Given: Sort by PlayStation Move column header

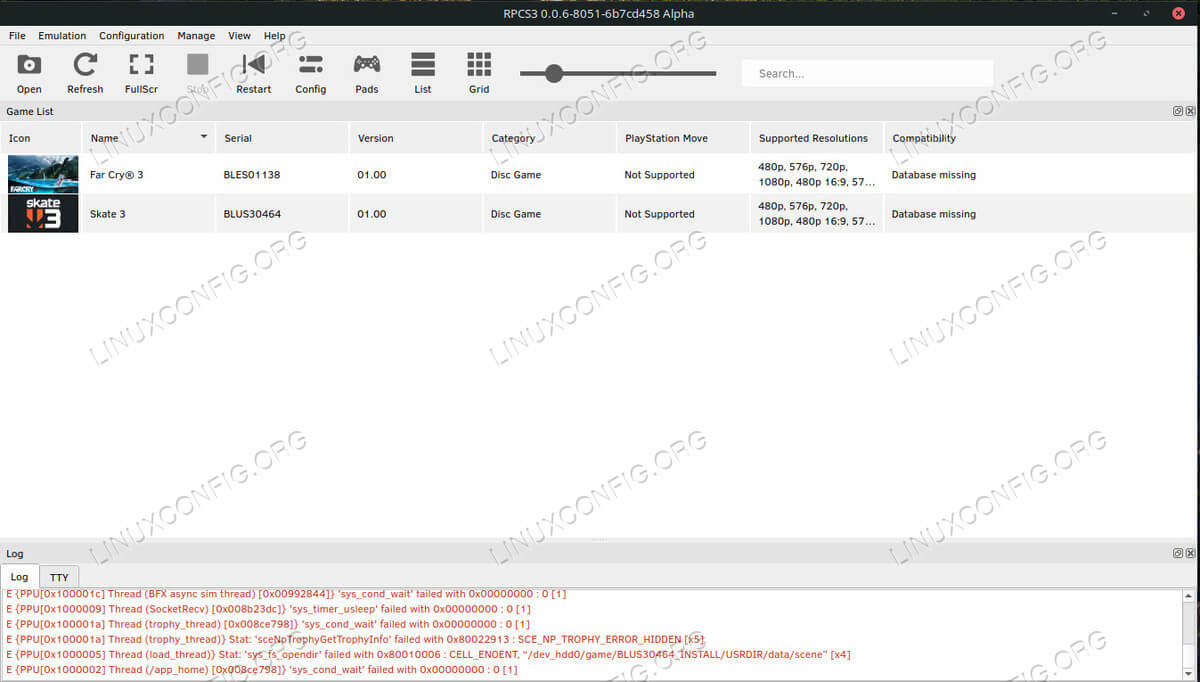Looking at the screenshot, I should click(x=683, y=138).
